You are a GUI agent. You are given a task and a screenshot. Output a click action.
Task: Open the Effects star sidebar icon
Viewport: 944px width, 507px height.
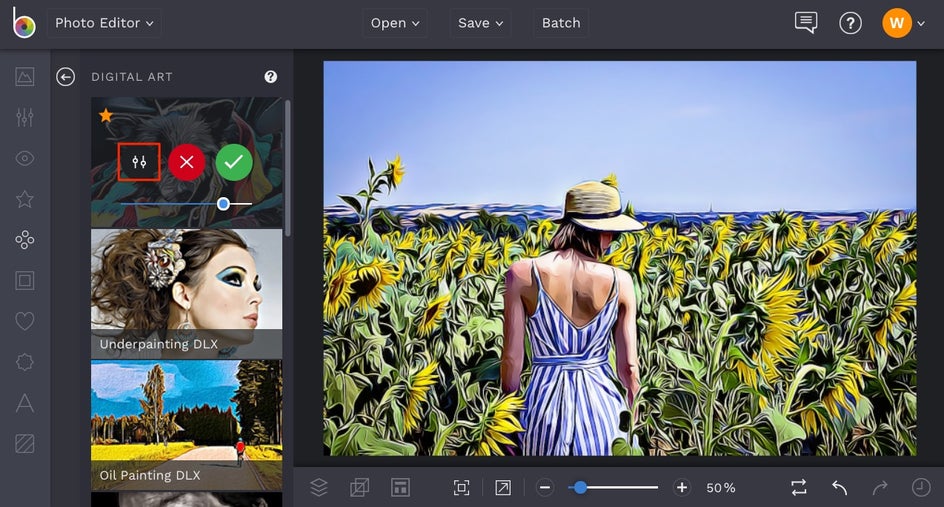[x=25, y=199]
